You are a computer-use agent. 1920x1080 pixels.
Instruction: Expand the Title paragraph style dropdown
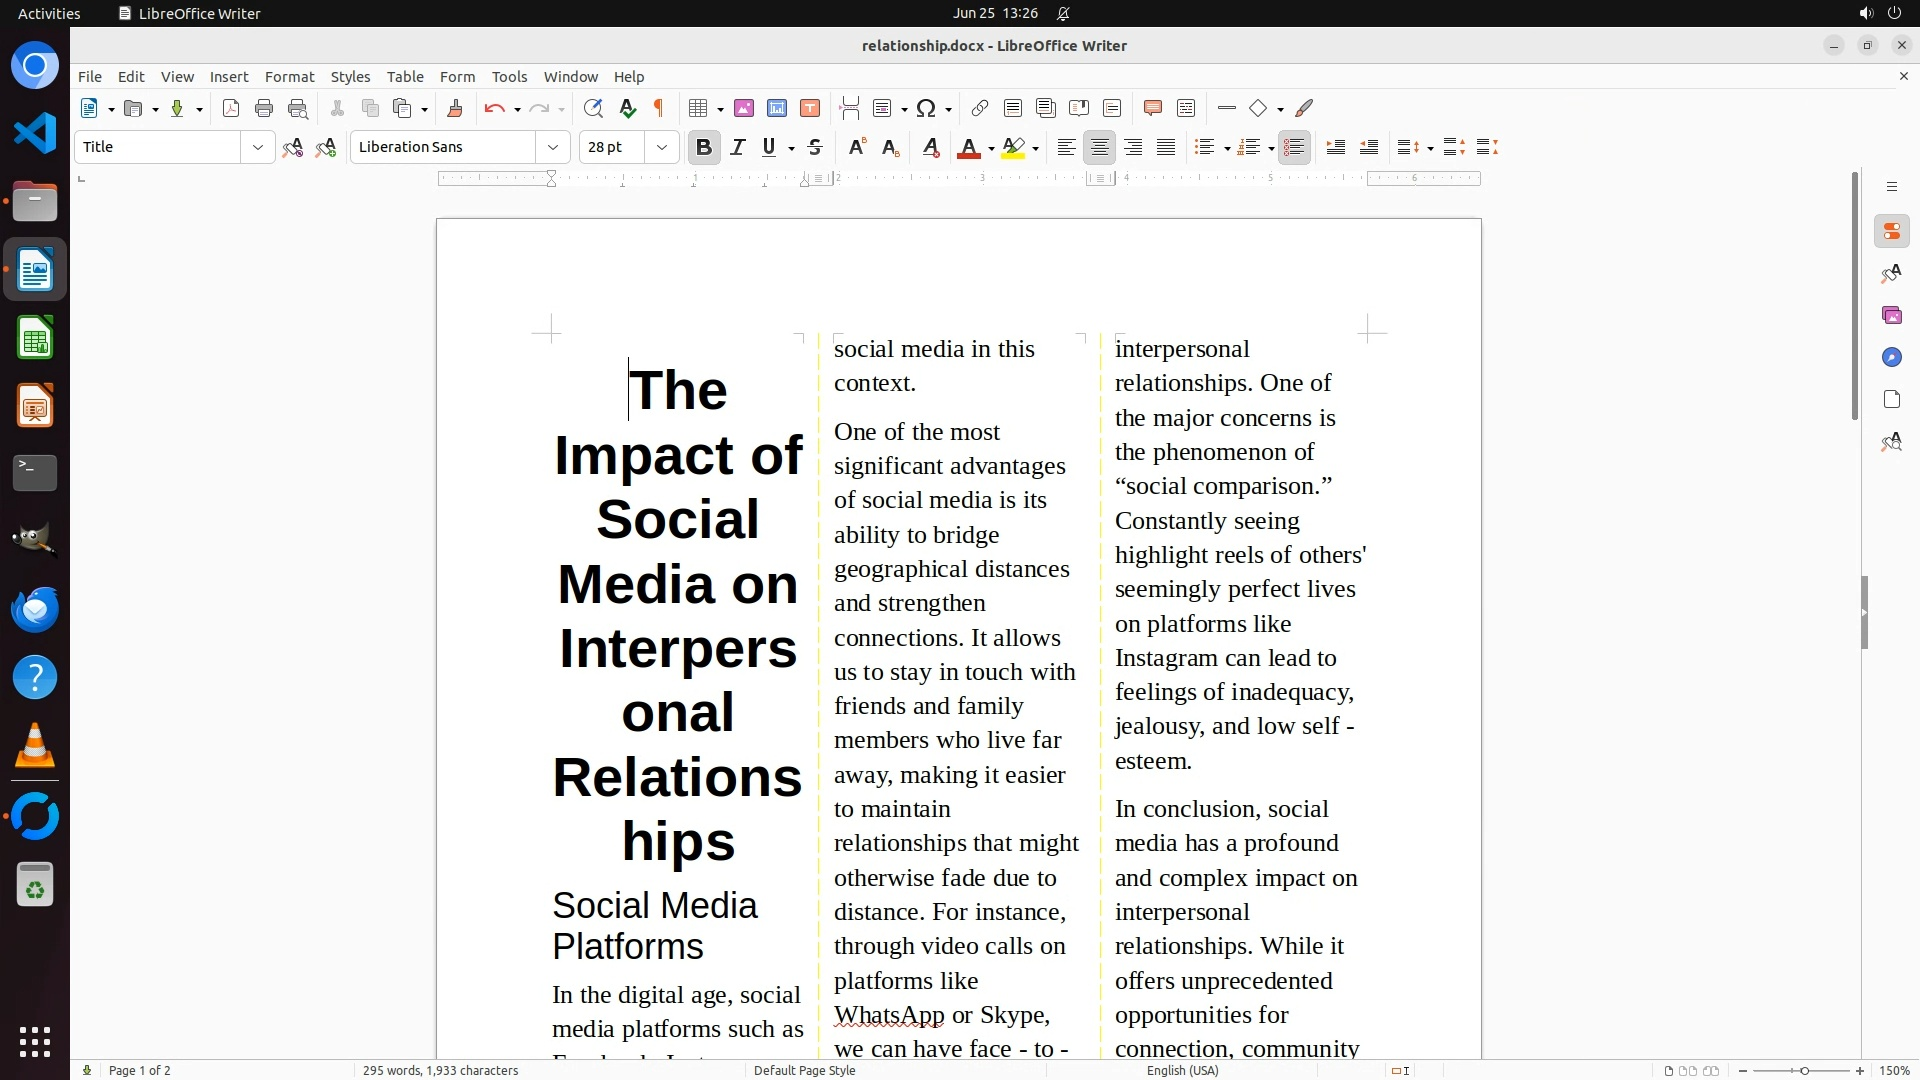[x=257, y=148]
